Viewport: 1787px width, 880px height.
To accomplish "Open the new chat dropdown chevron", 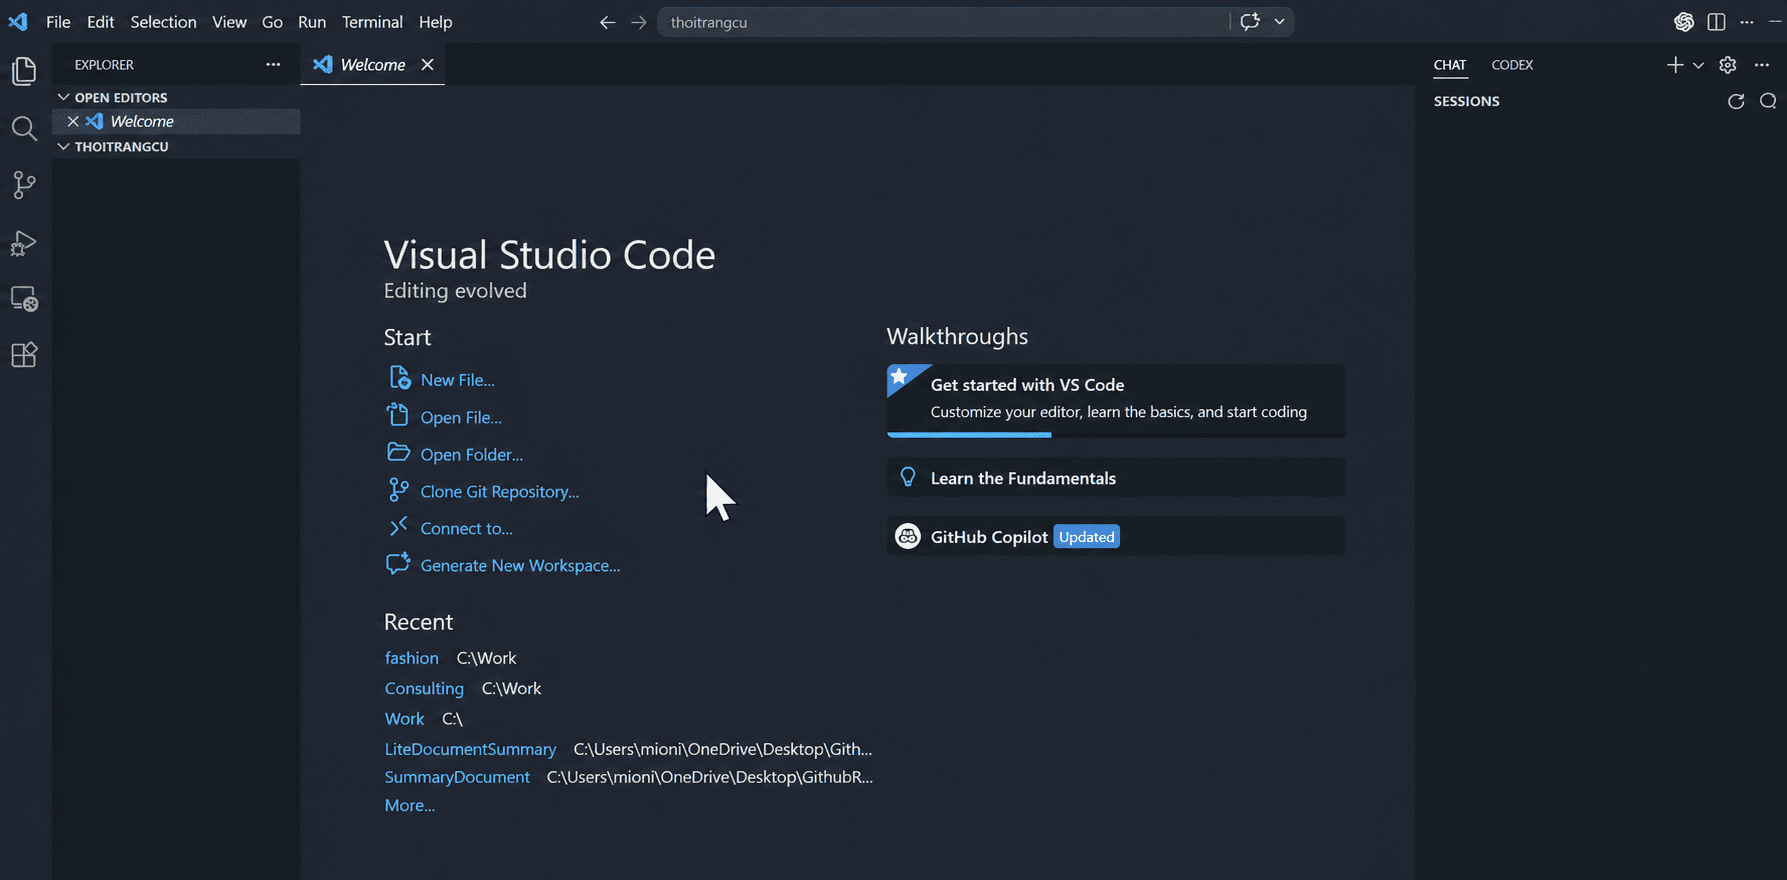I will click(1698, 65).
